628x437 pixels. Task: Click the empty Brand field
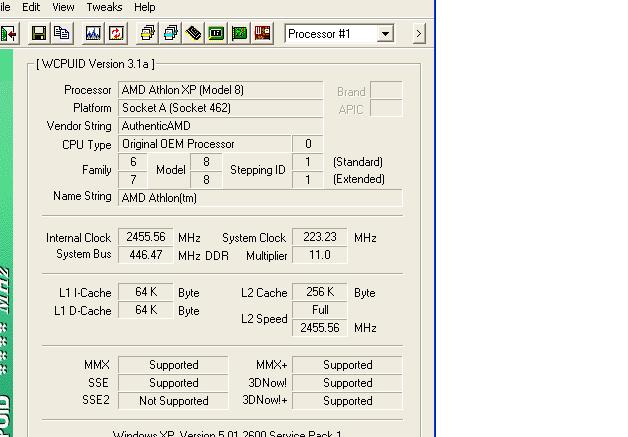pos(386,90)
